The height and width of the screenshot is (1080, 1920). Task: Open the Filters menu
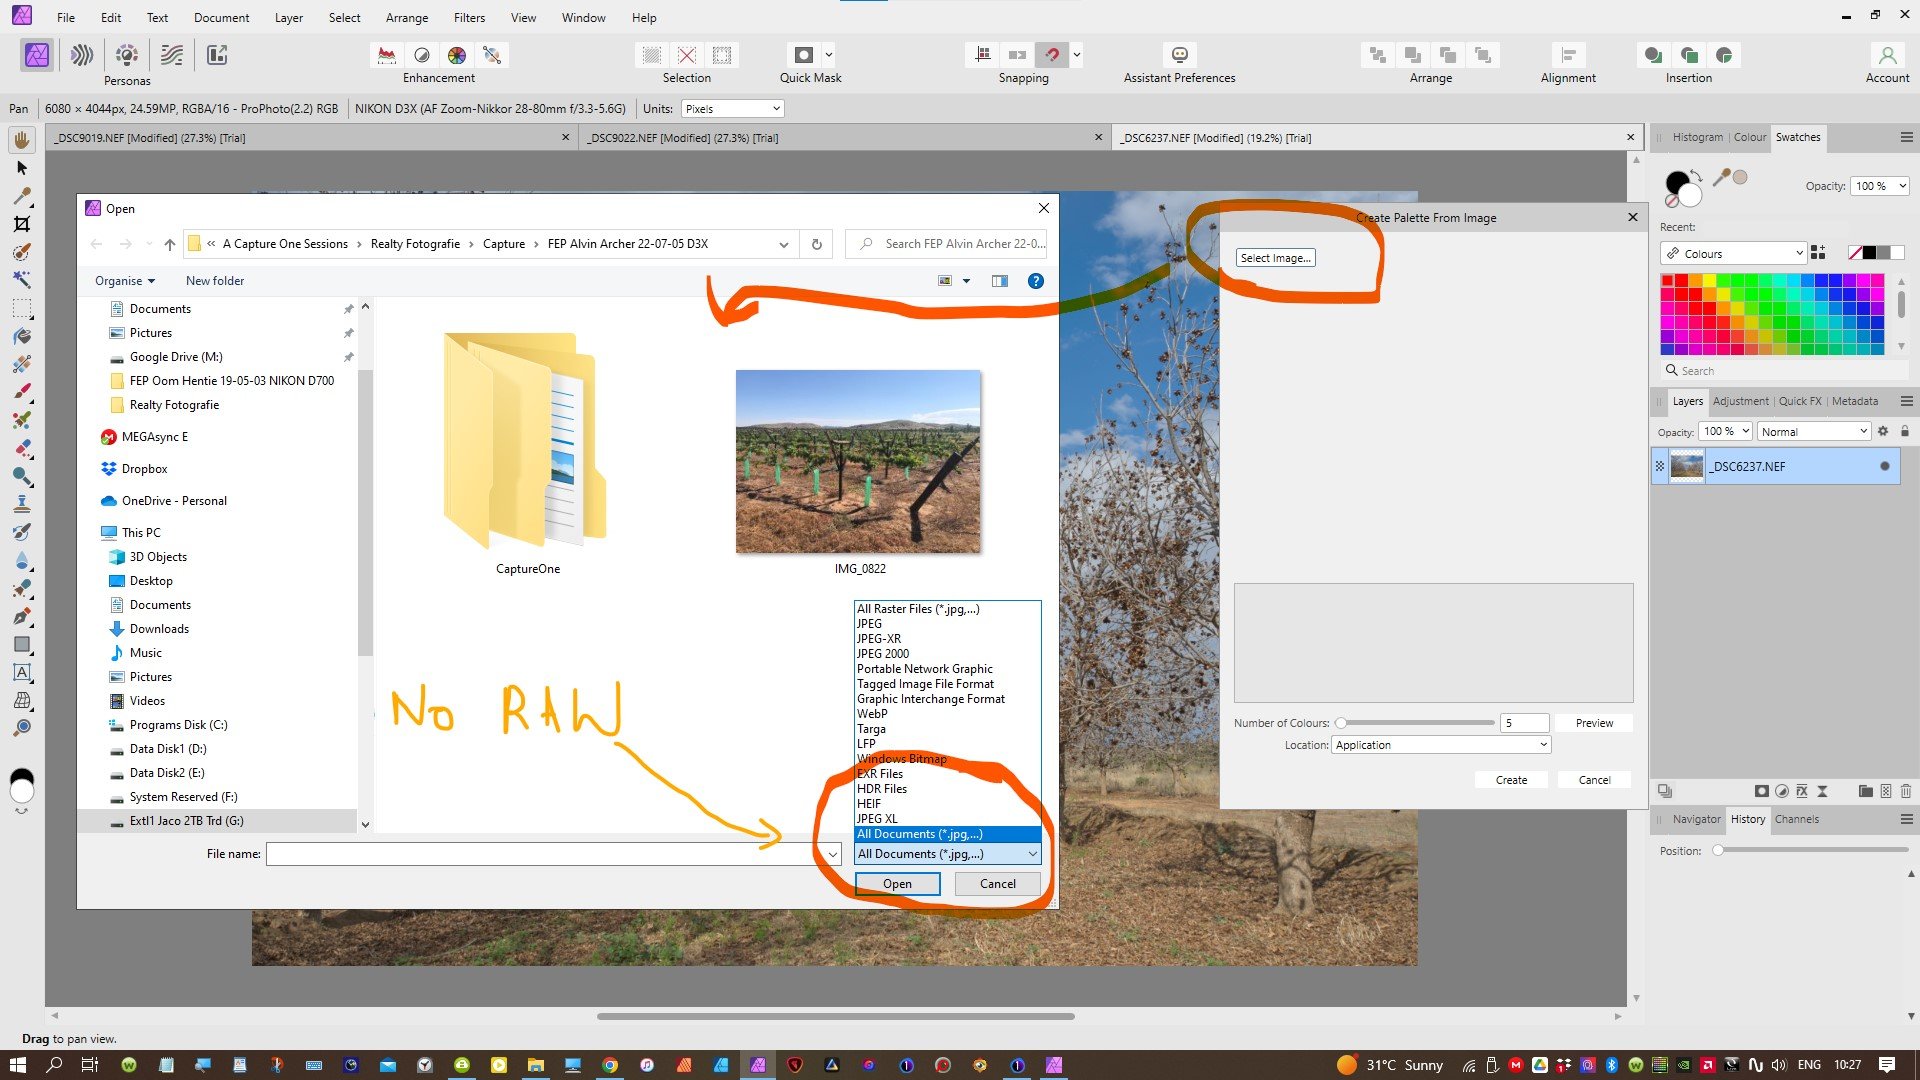pyautogui.click(x=469, y=18)
